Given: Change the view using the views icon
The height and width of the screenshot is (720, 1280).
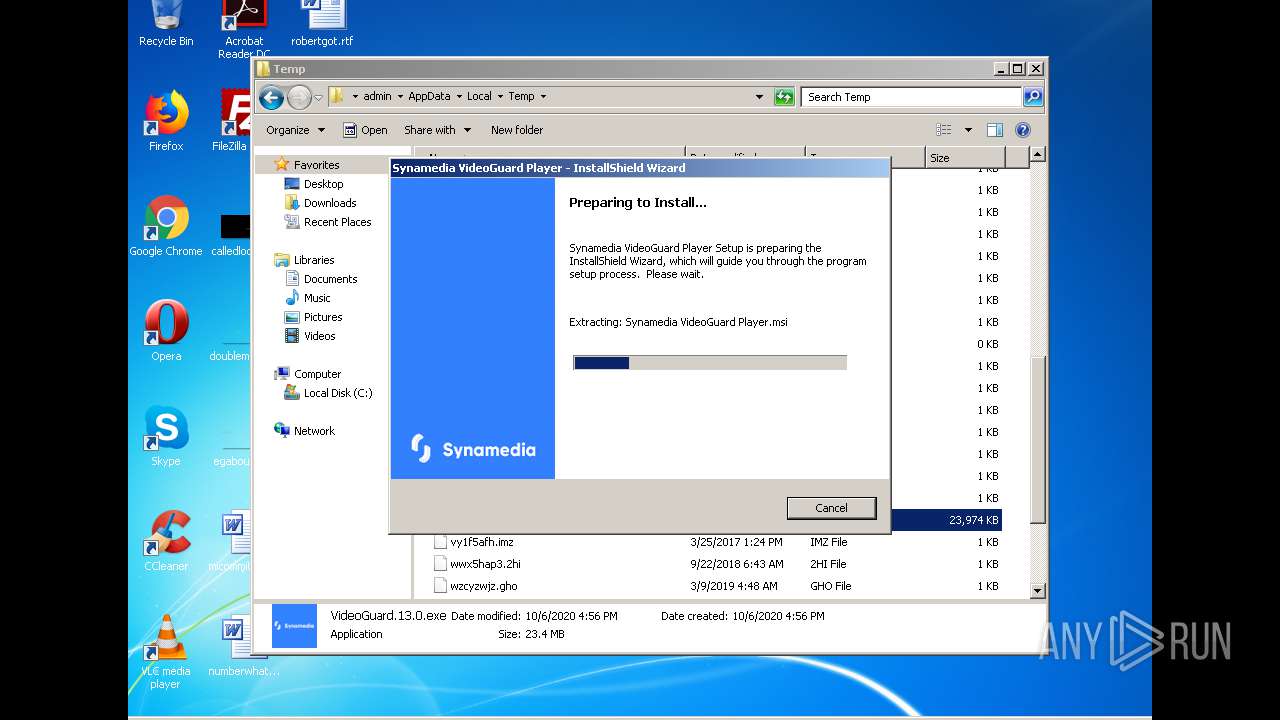Looking at the screenshot, I should (x=943, y=130).
